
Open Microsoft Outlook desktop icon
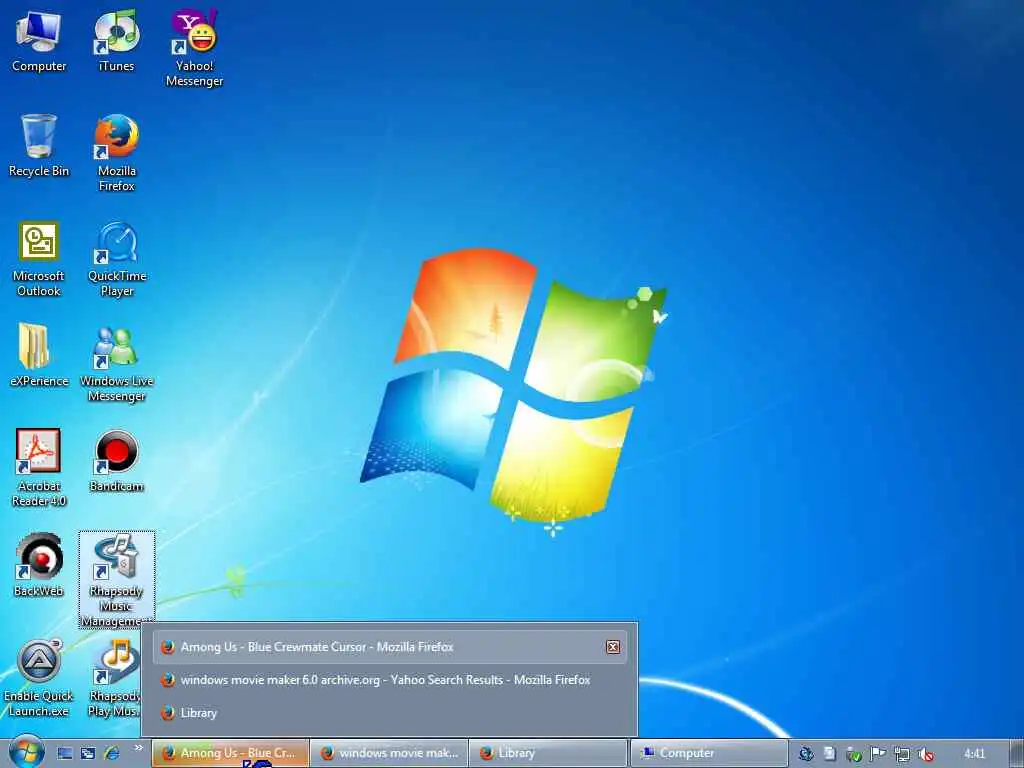[39, 259]
